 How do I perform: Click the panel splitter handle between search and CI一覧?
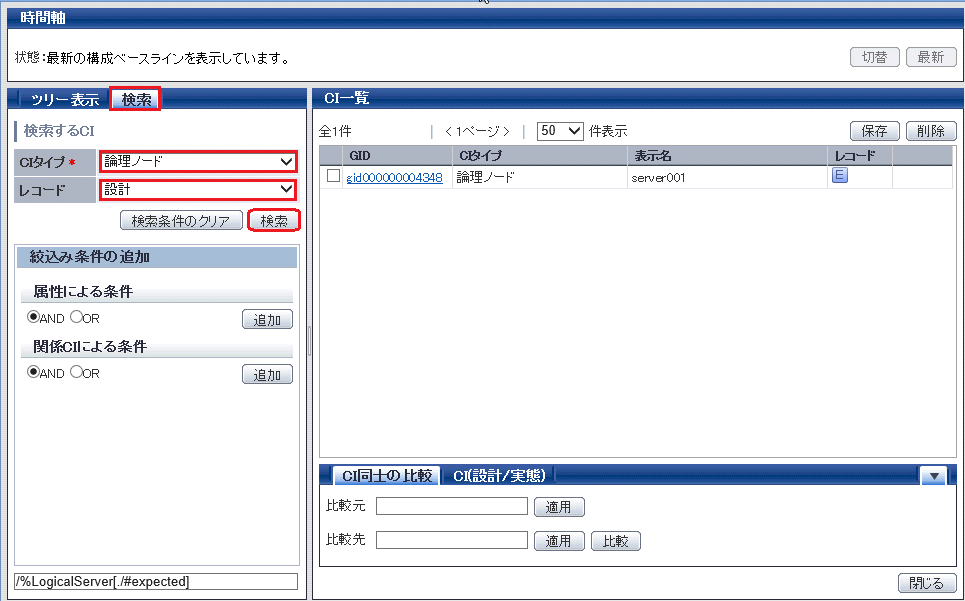point(309,341)
